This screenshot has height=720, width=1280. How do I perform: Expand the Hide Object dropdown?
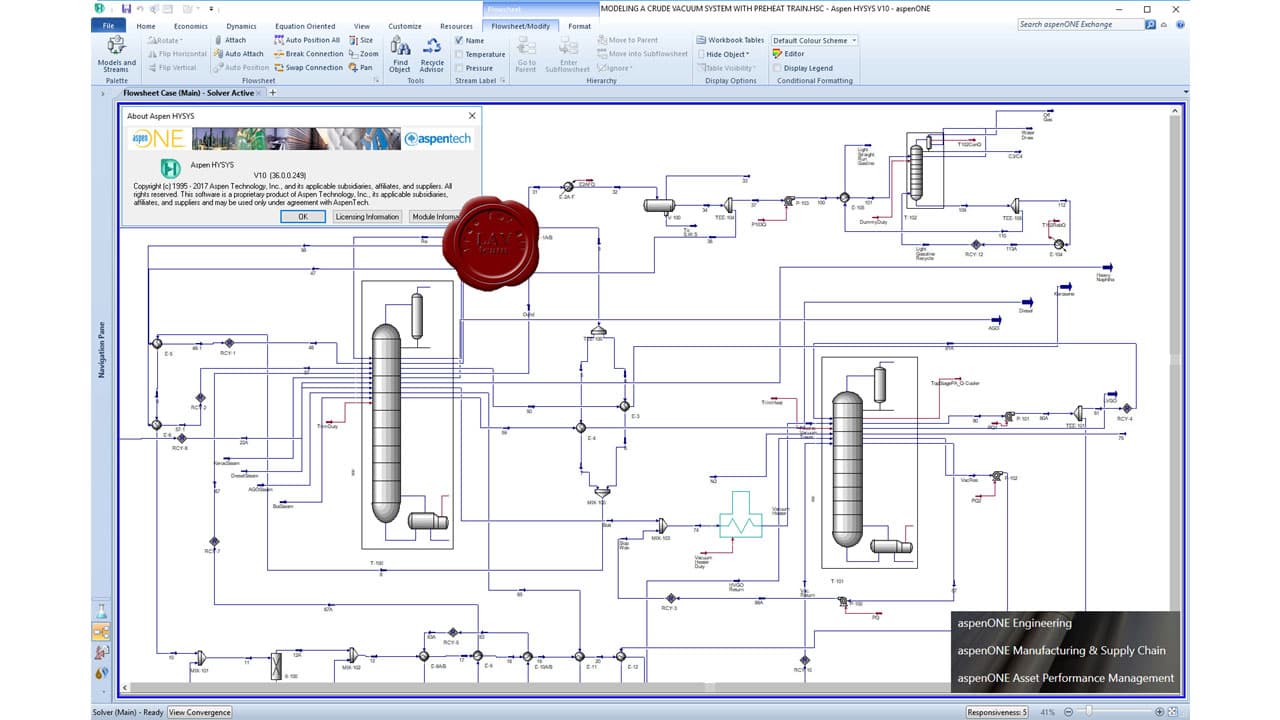click(x=748, y=53)
